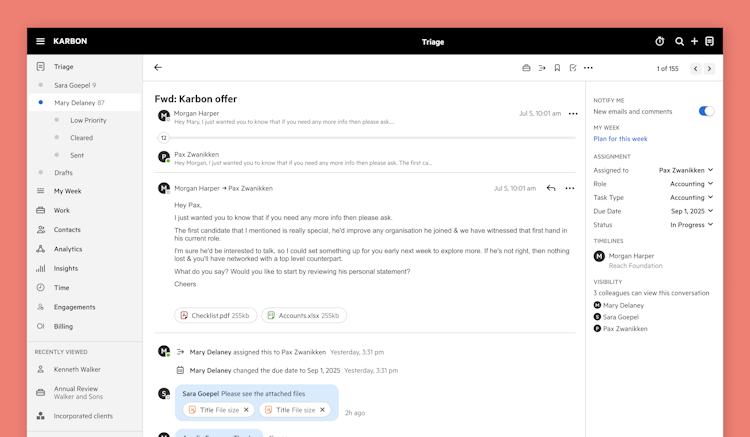Screen dimensions: 750x437
Task: Expand the 12 collapsed messages indicator
Action: coord(163,138)
